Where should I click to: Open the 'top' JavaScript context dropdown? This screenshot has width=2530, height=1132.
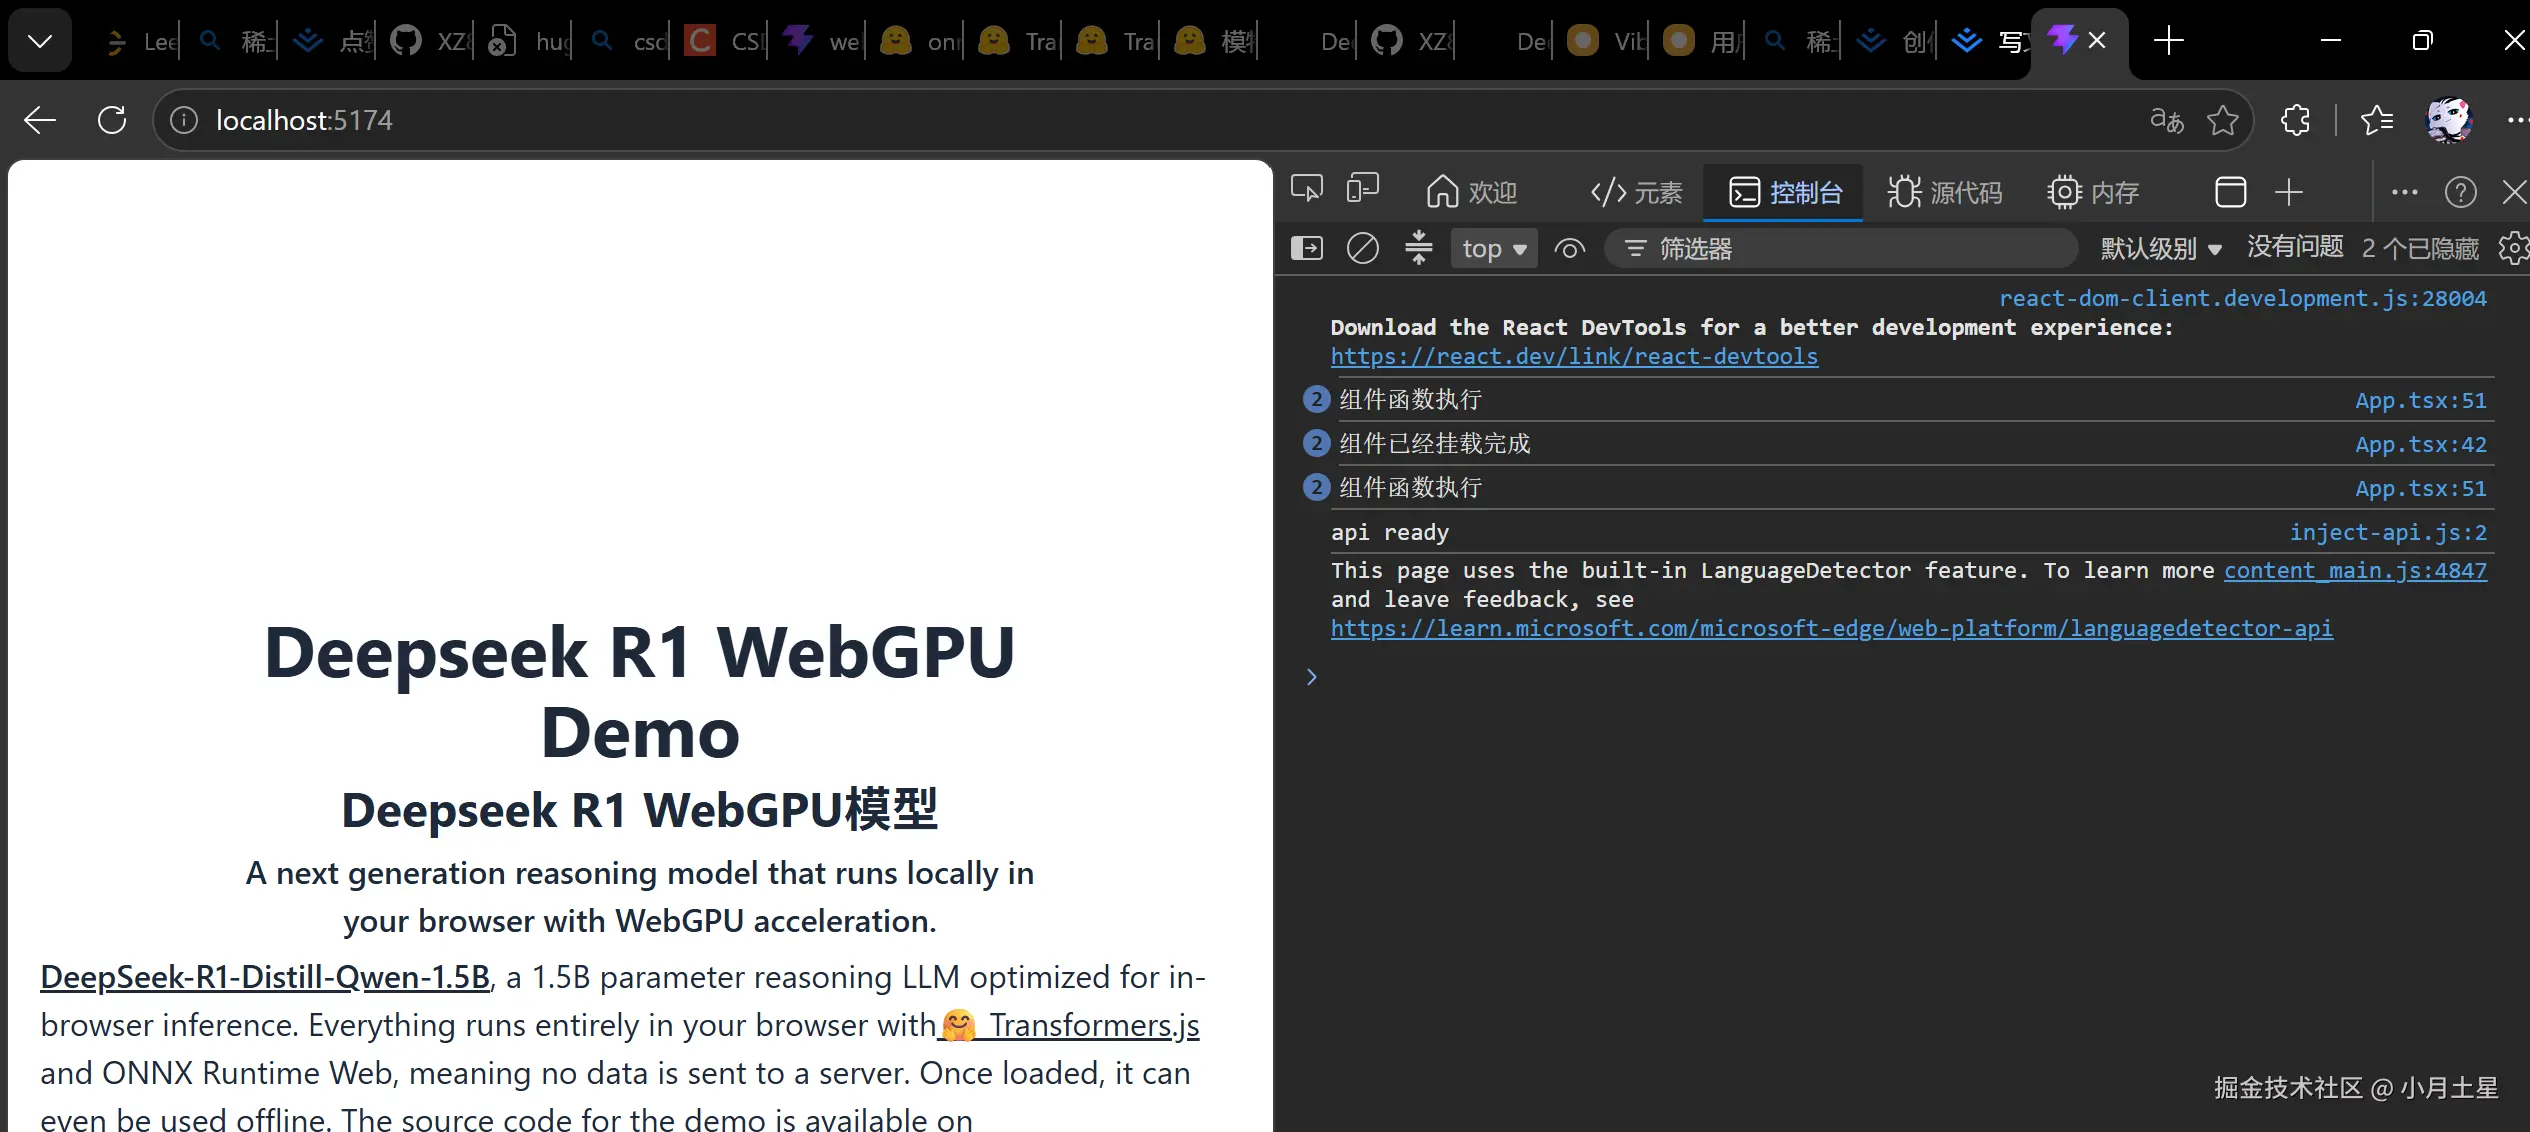(1494, 248)
